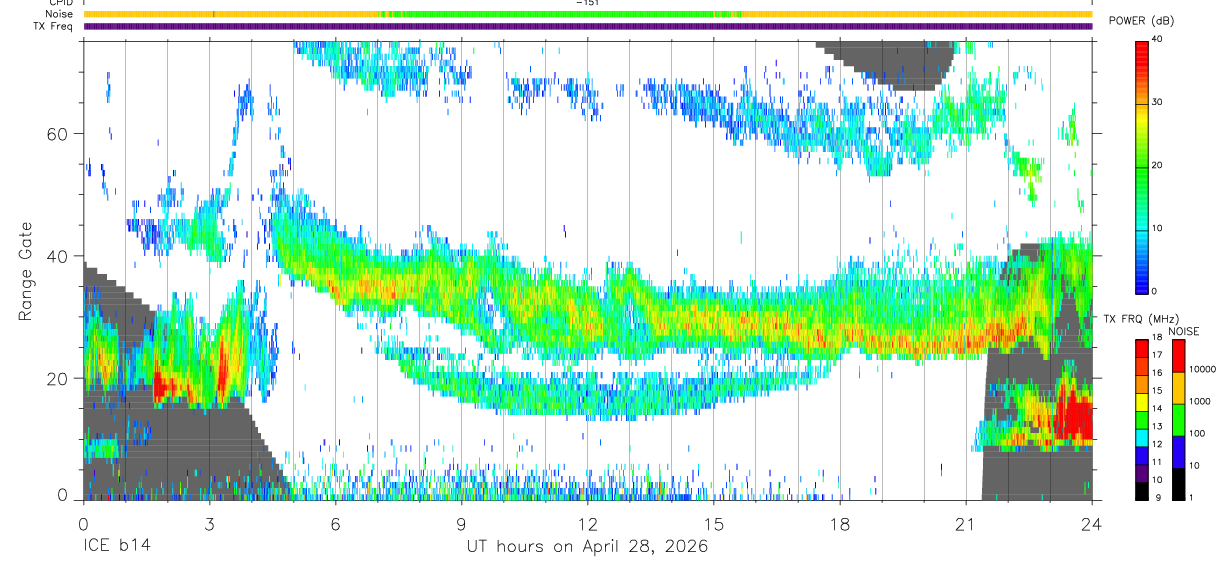Click the blue swatch in NOISE legend
Viewport: 1228px width, 567px height.
point(1178,451)
